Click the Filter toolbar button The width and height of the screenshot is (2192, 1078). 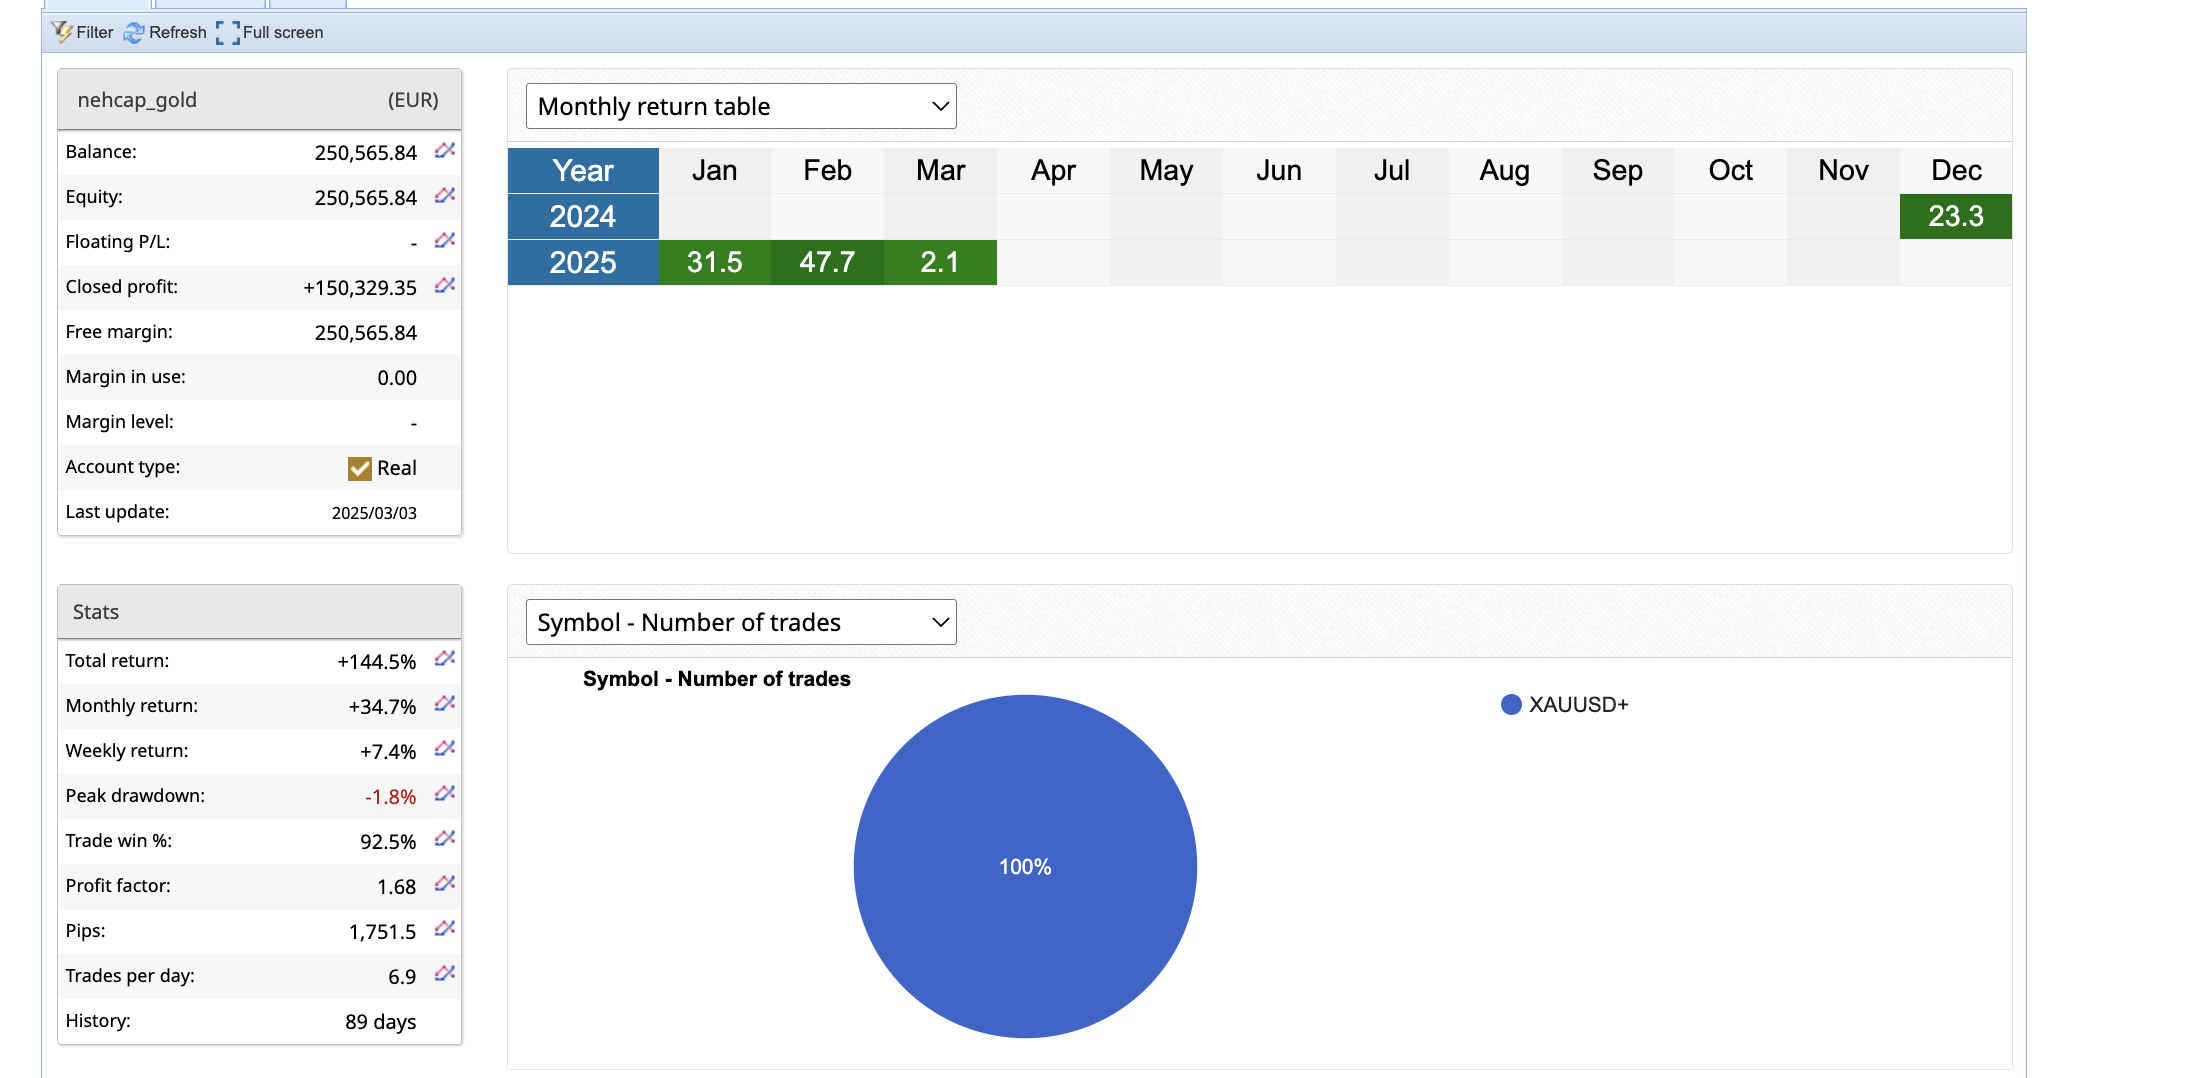(x=83, y=32)
